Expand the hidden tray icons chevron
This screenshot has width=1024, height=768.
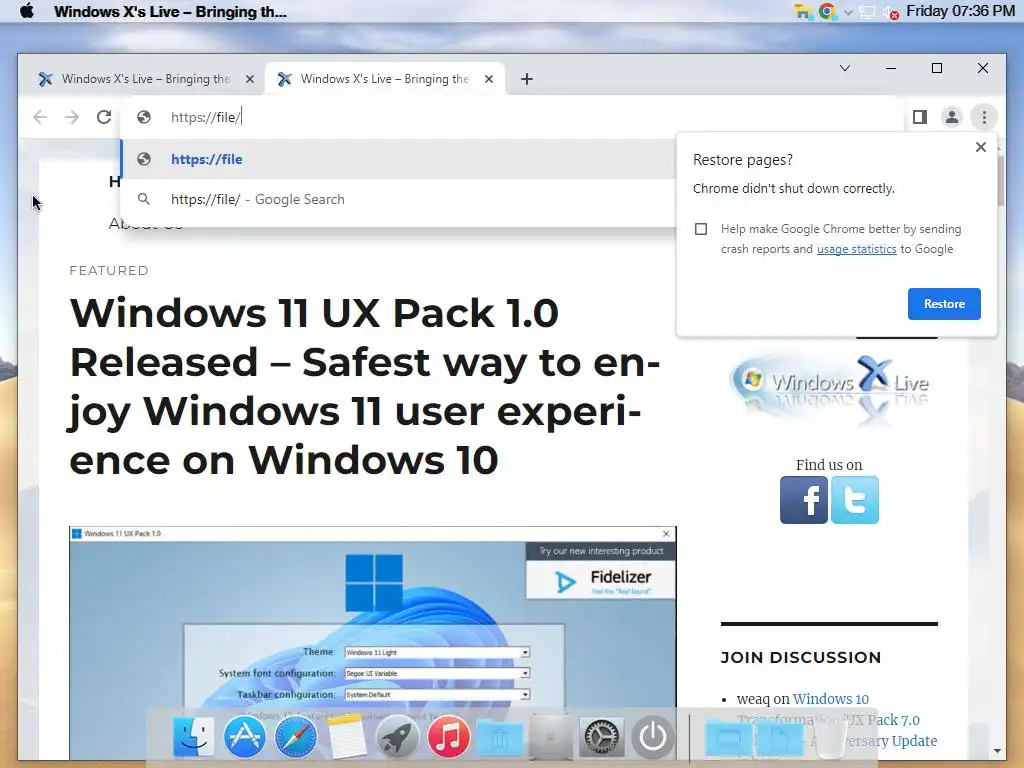(x=848, y=12)
